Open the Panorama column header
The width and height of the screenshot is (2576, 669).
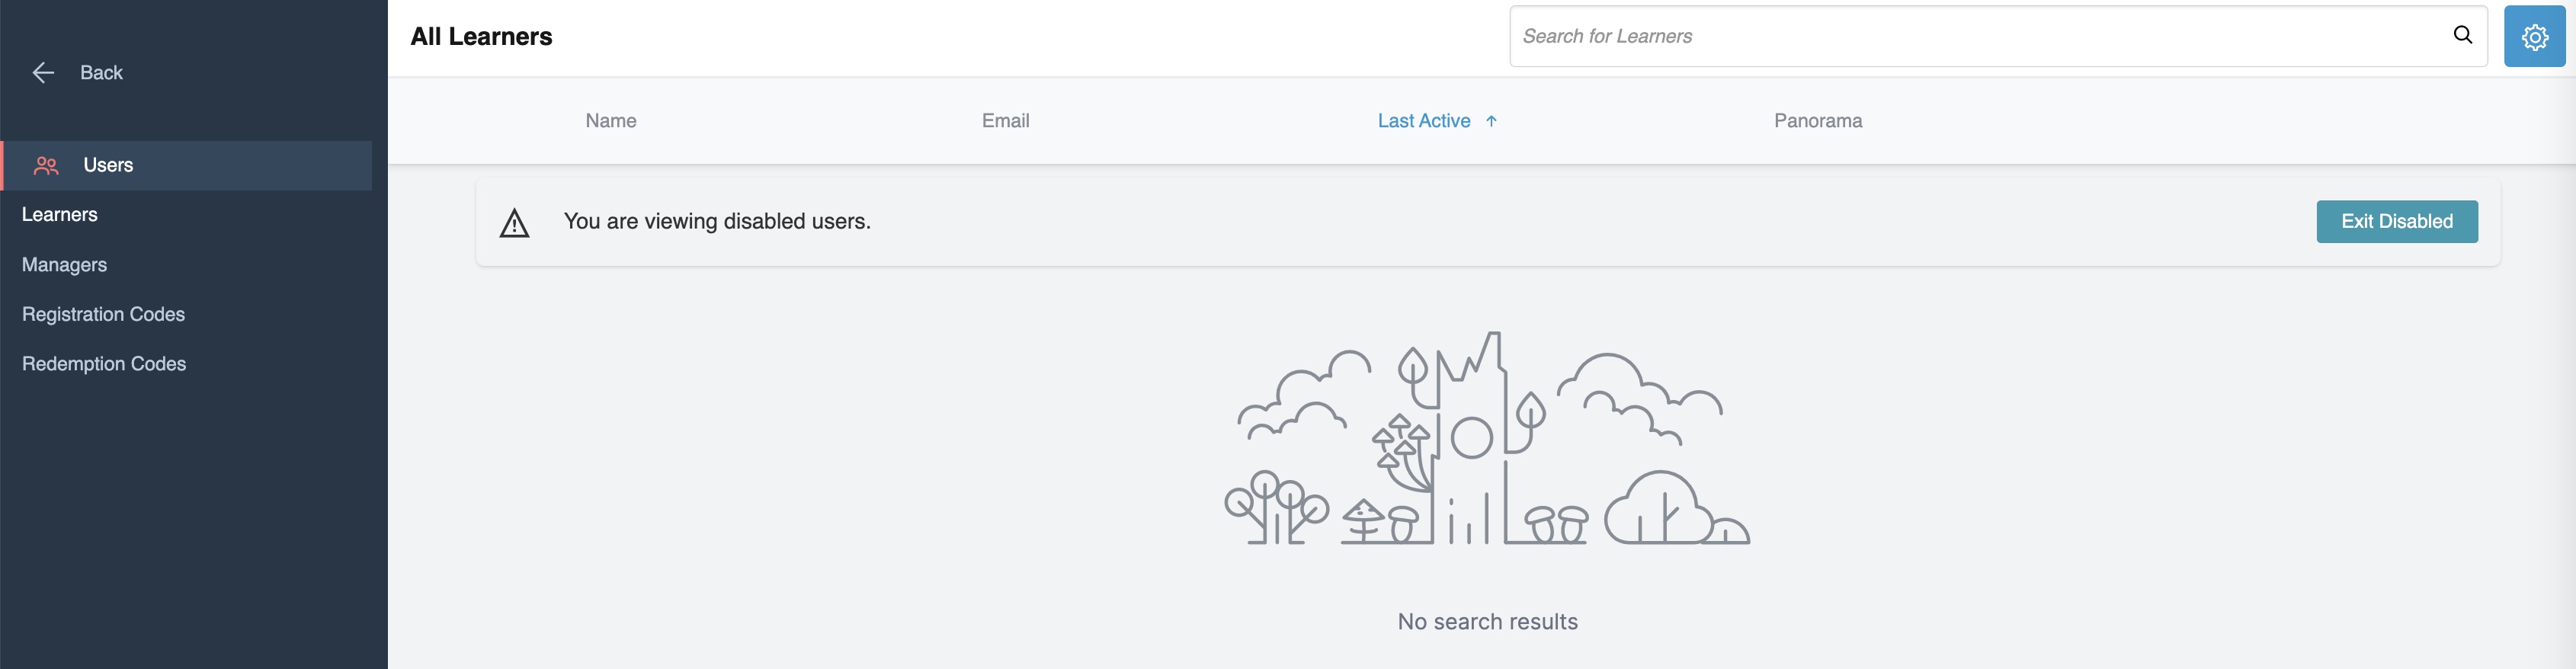pyautogui.click(x=1817, y=120)
